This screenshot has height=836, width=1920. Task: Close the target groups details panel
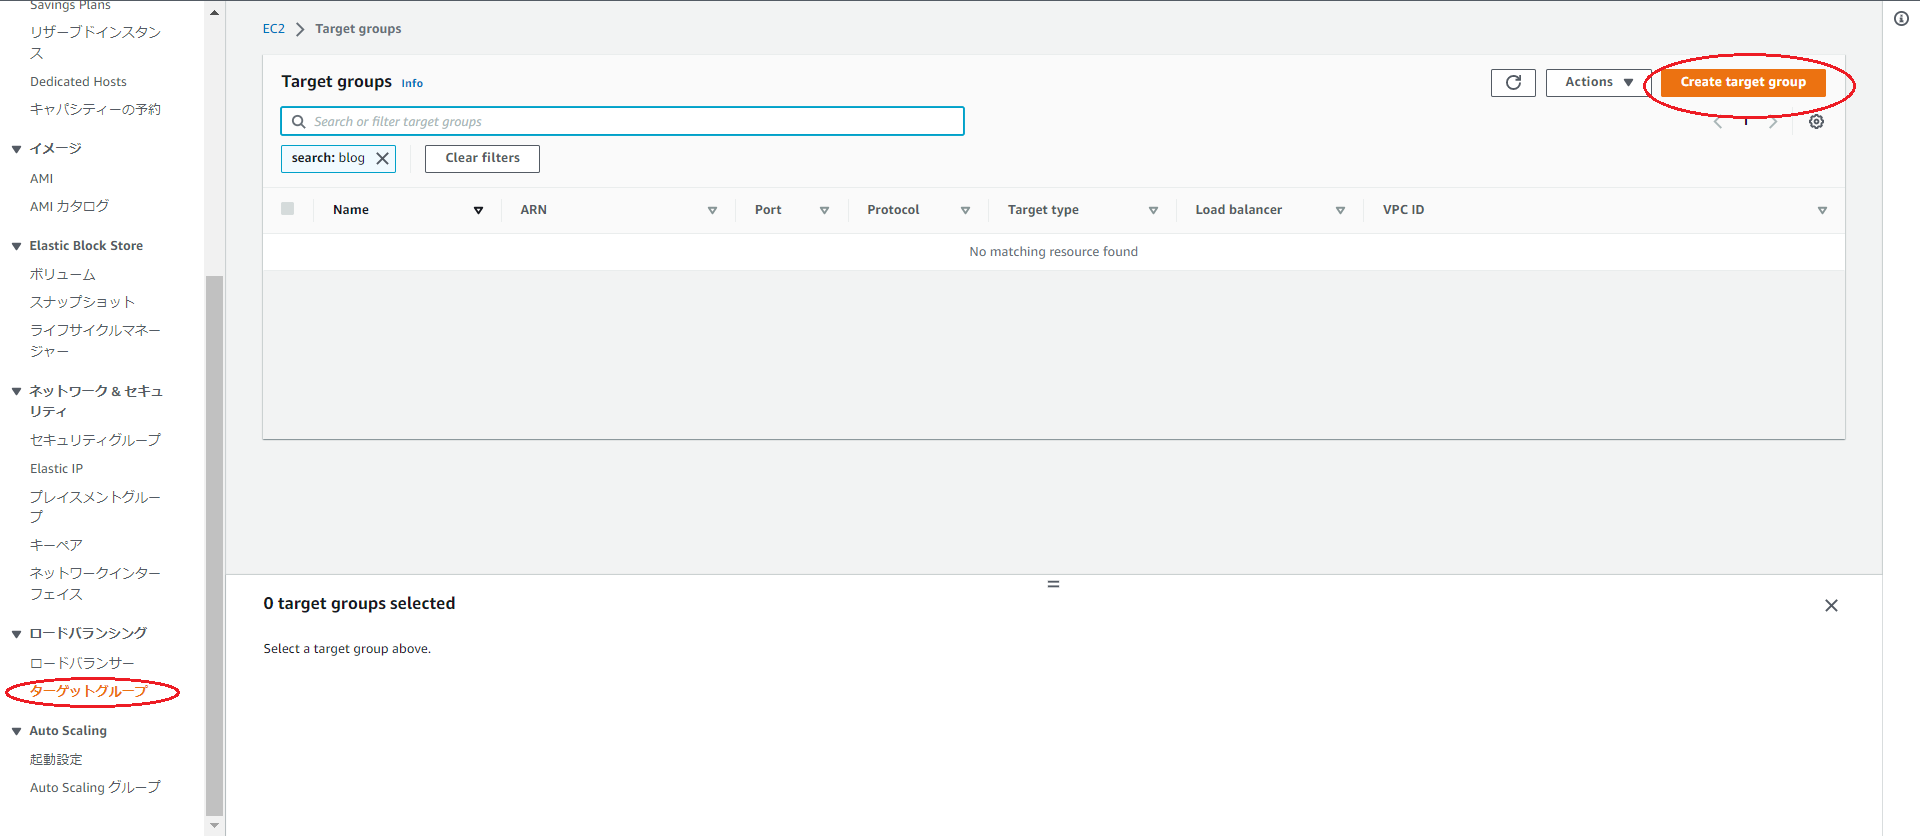pos(1831,606)
